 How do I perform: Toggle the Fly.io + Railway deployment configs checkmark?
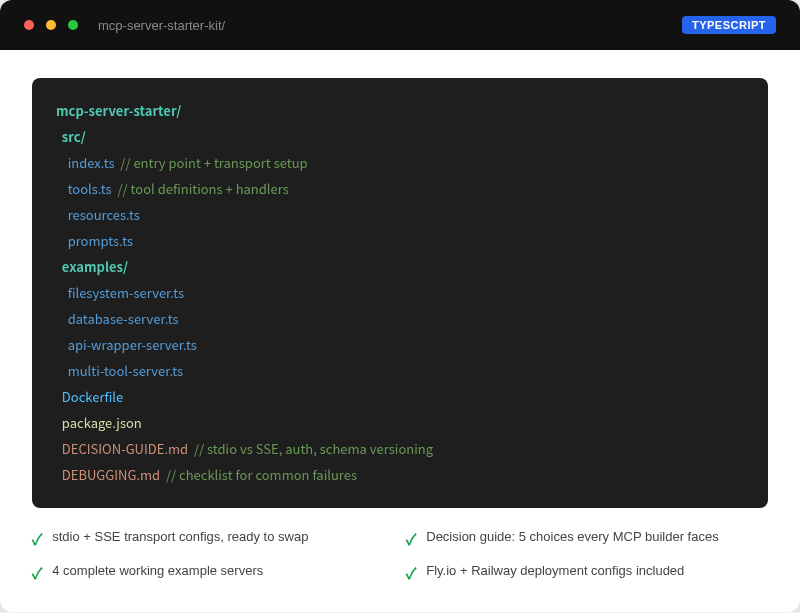point(411,572)
